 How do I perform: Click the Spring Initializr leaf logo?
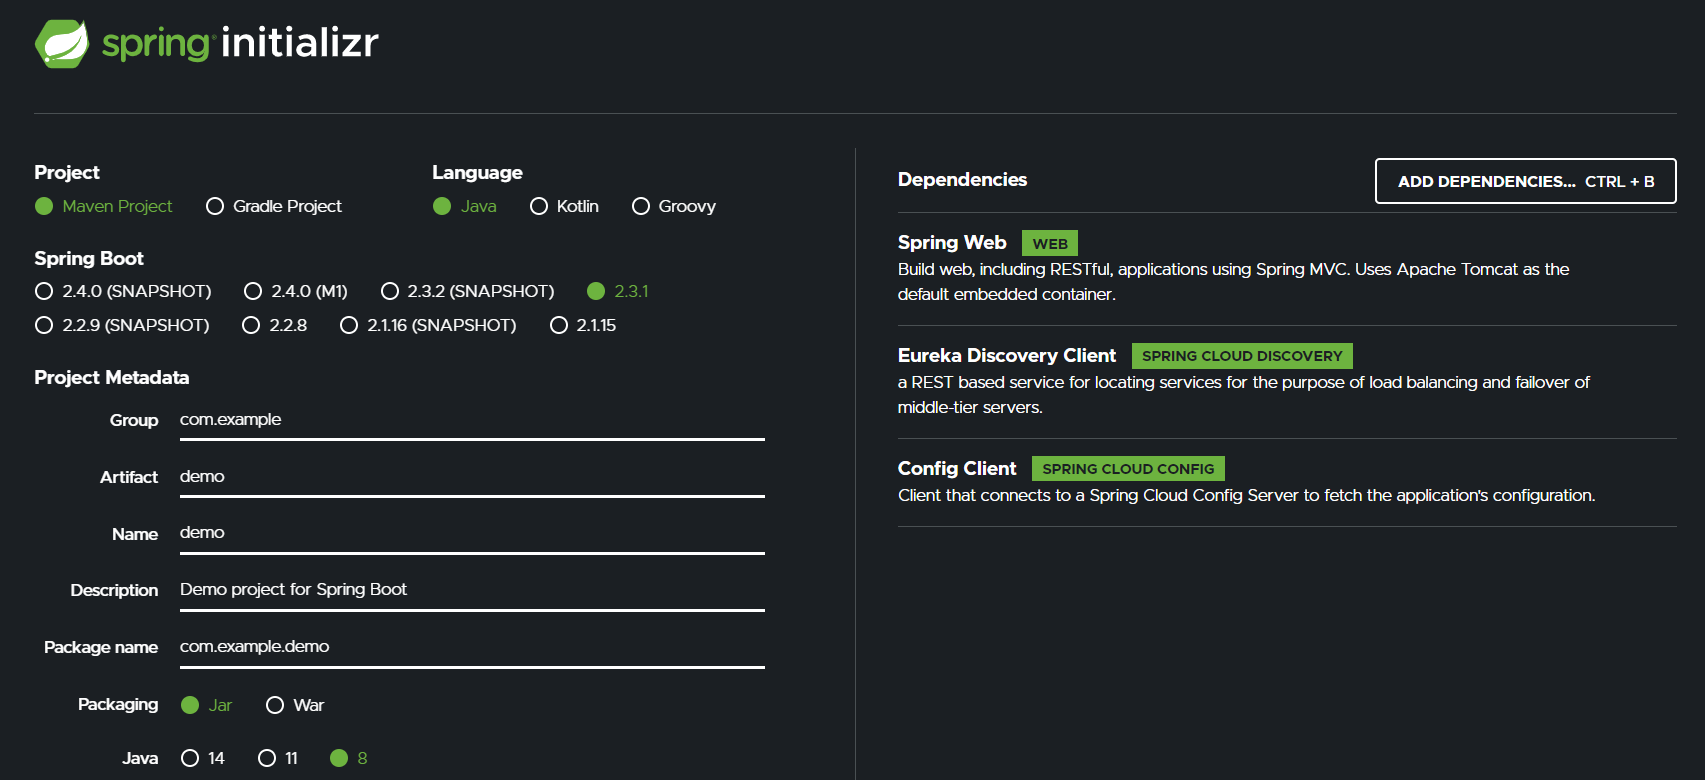62,44
